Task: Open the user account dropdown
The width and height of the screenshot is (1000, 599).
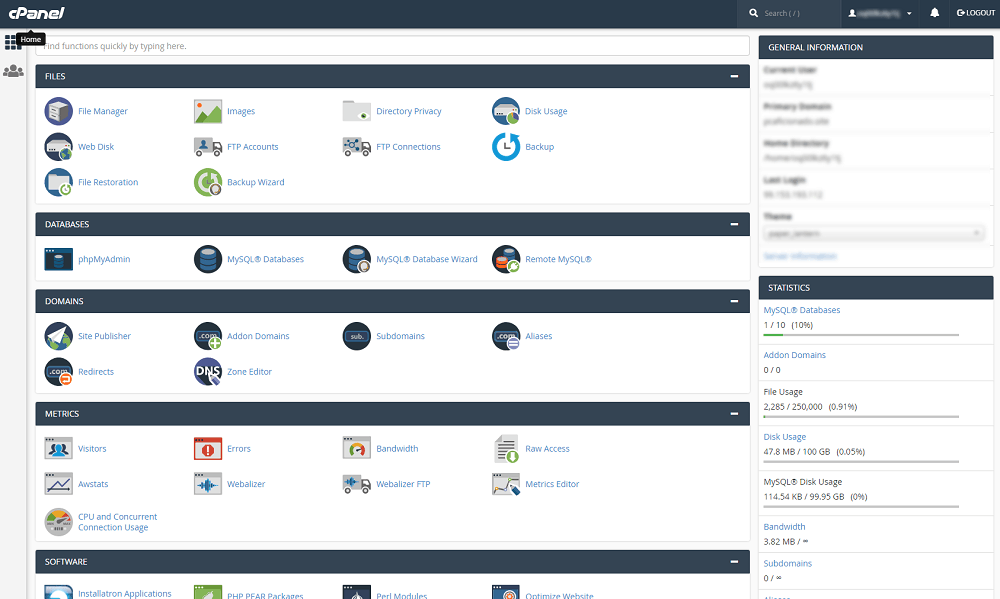Action: [x=879, y=13]
